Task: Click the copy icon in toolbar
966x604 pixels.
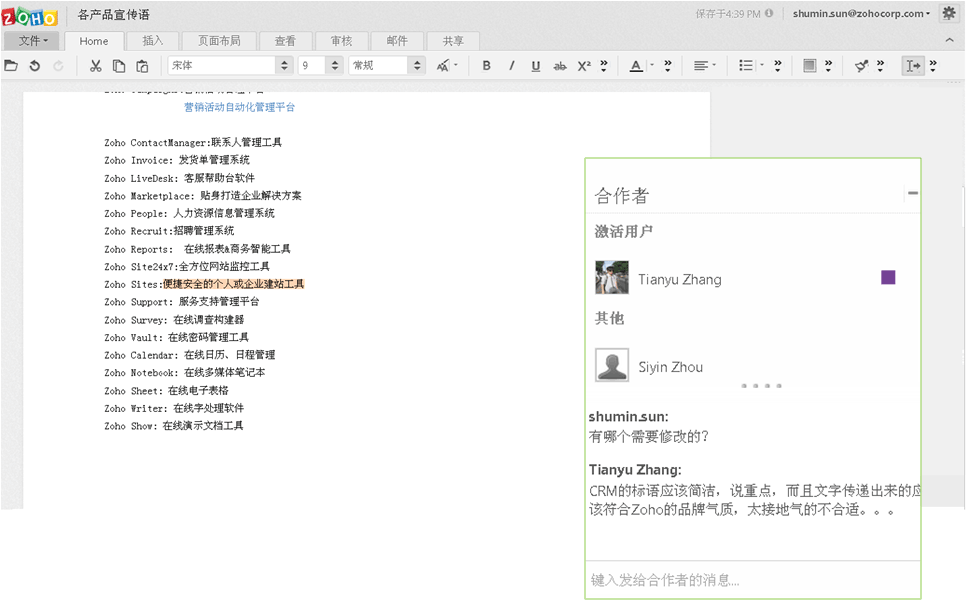Action: (119, 66)
